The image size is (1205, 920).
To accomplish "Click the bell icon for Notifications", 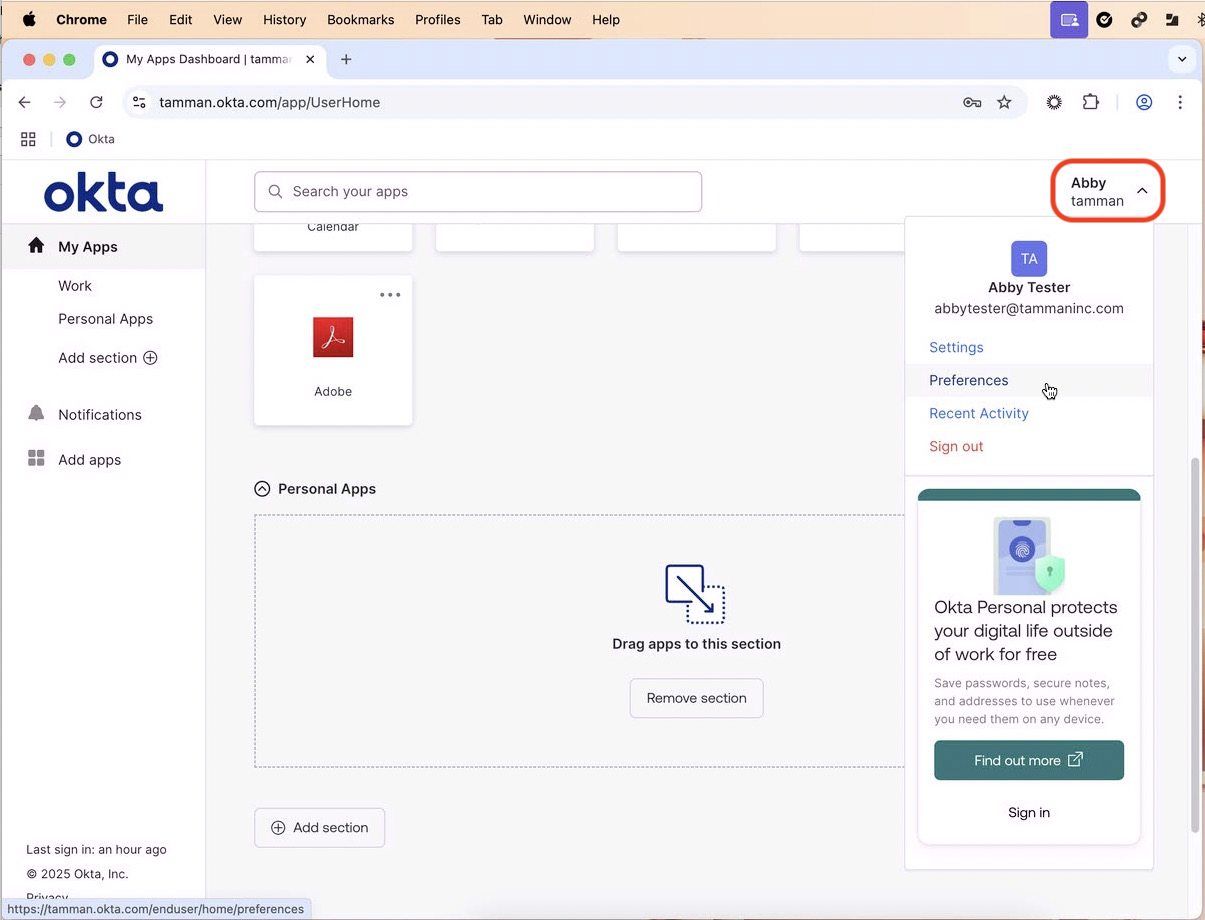I will pos(36,413).
